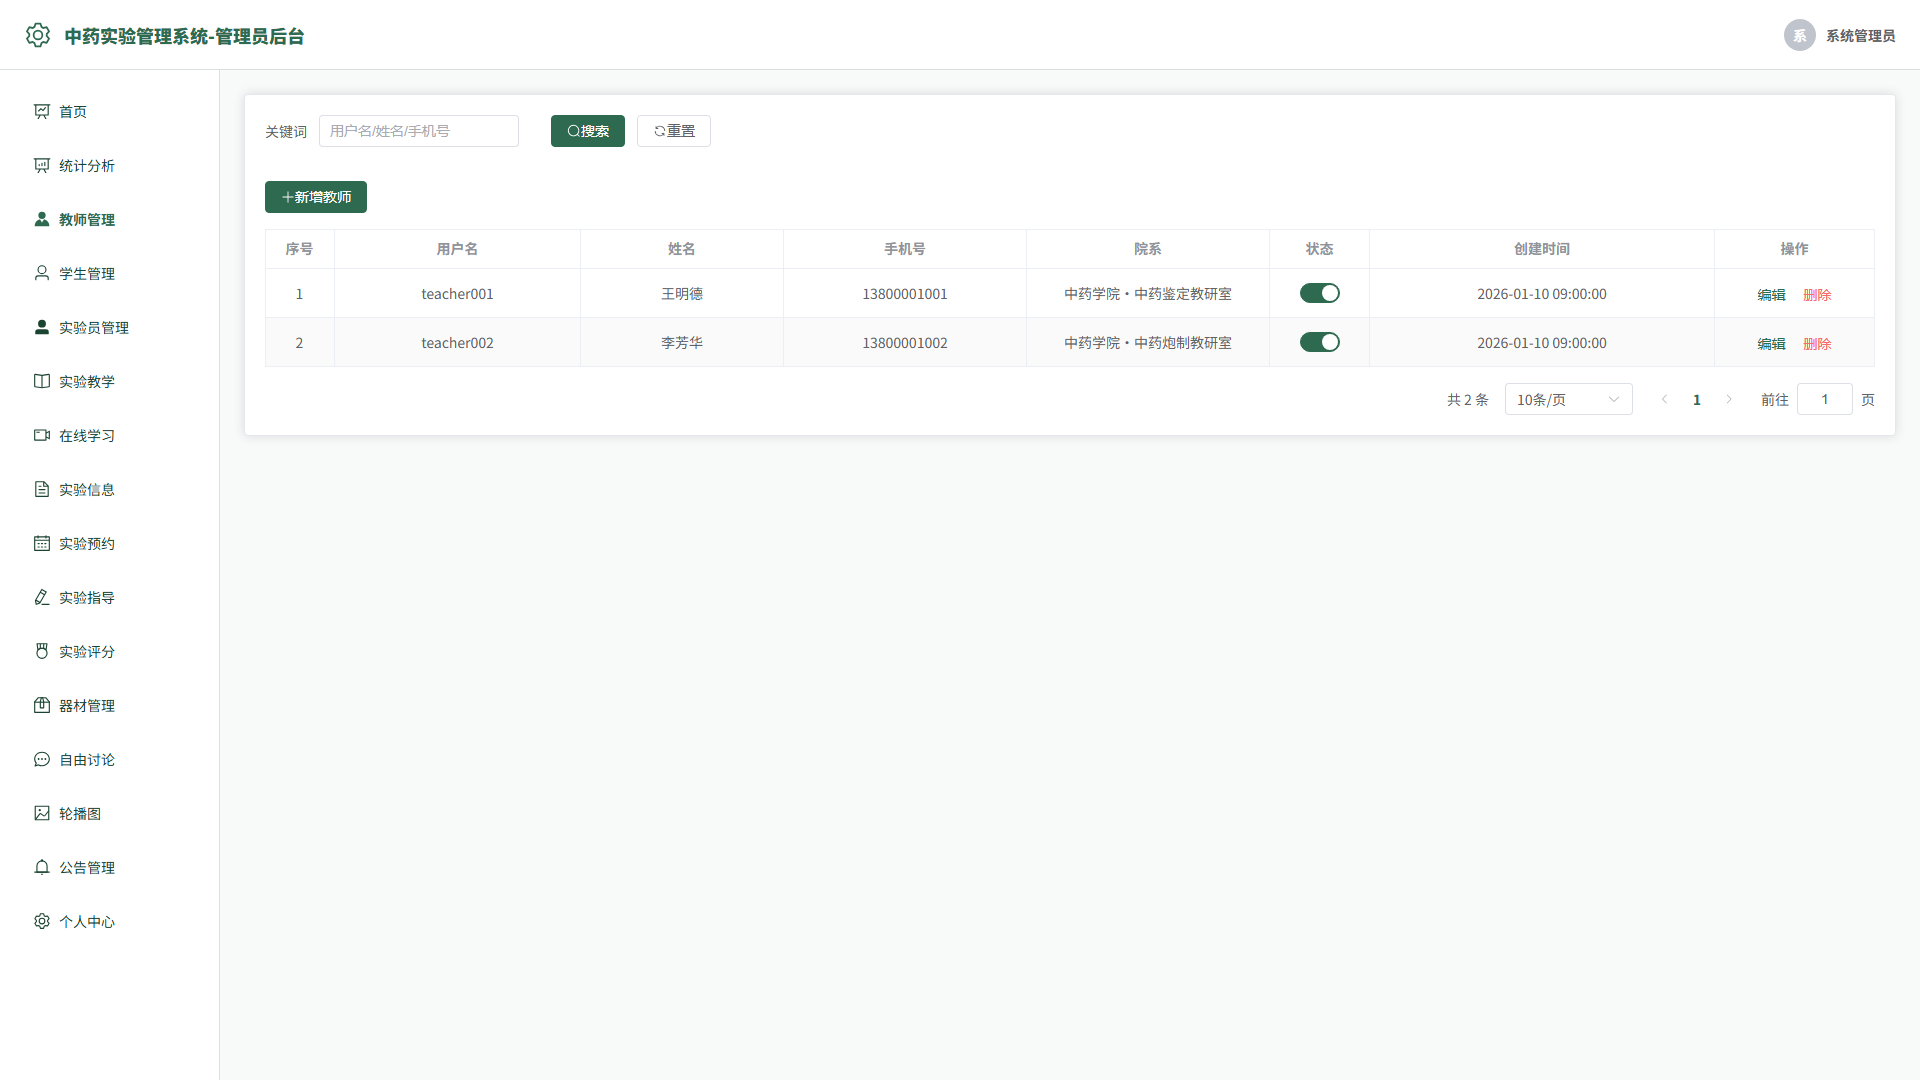Click 删除 link for 王明德
This screenshot has height=1080, width=1920.
(x=1817, y=294)
